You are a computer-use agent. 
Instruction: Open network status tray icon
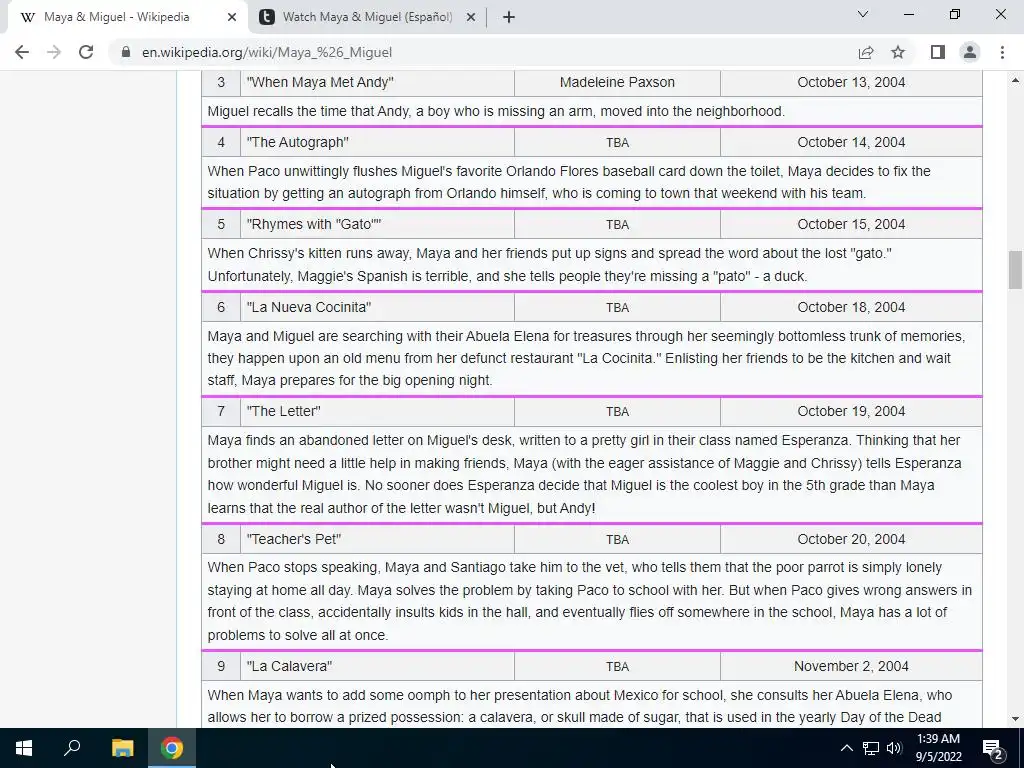[x=871, y=748]
